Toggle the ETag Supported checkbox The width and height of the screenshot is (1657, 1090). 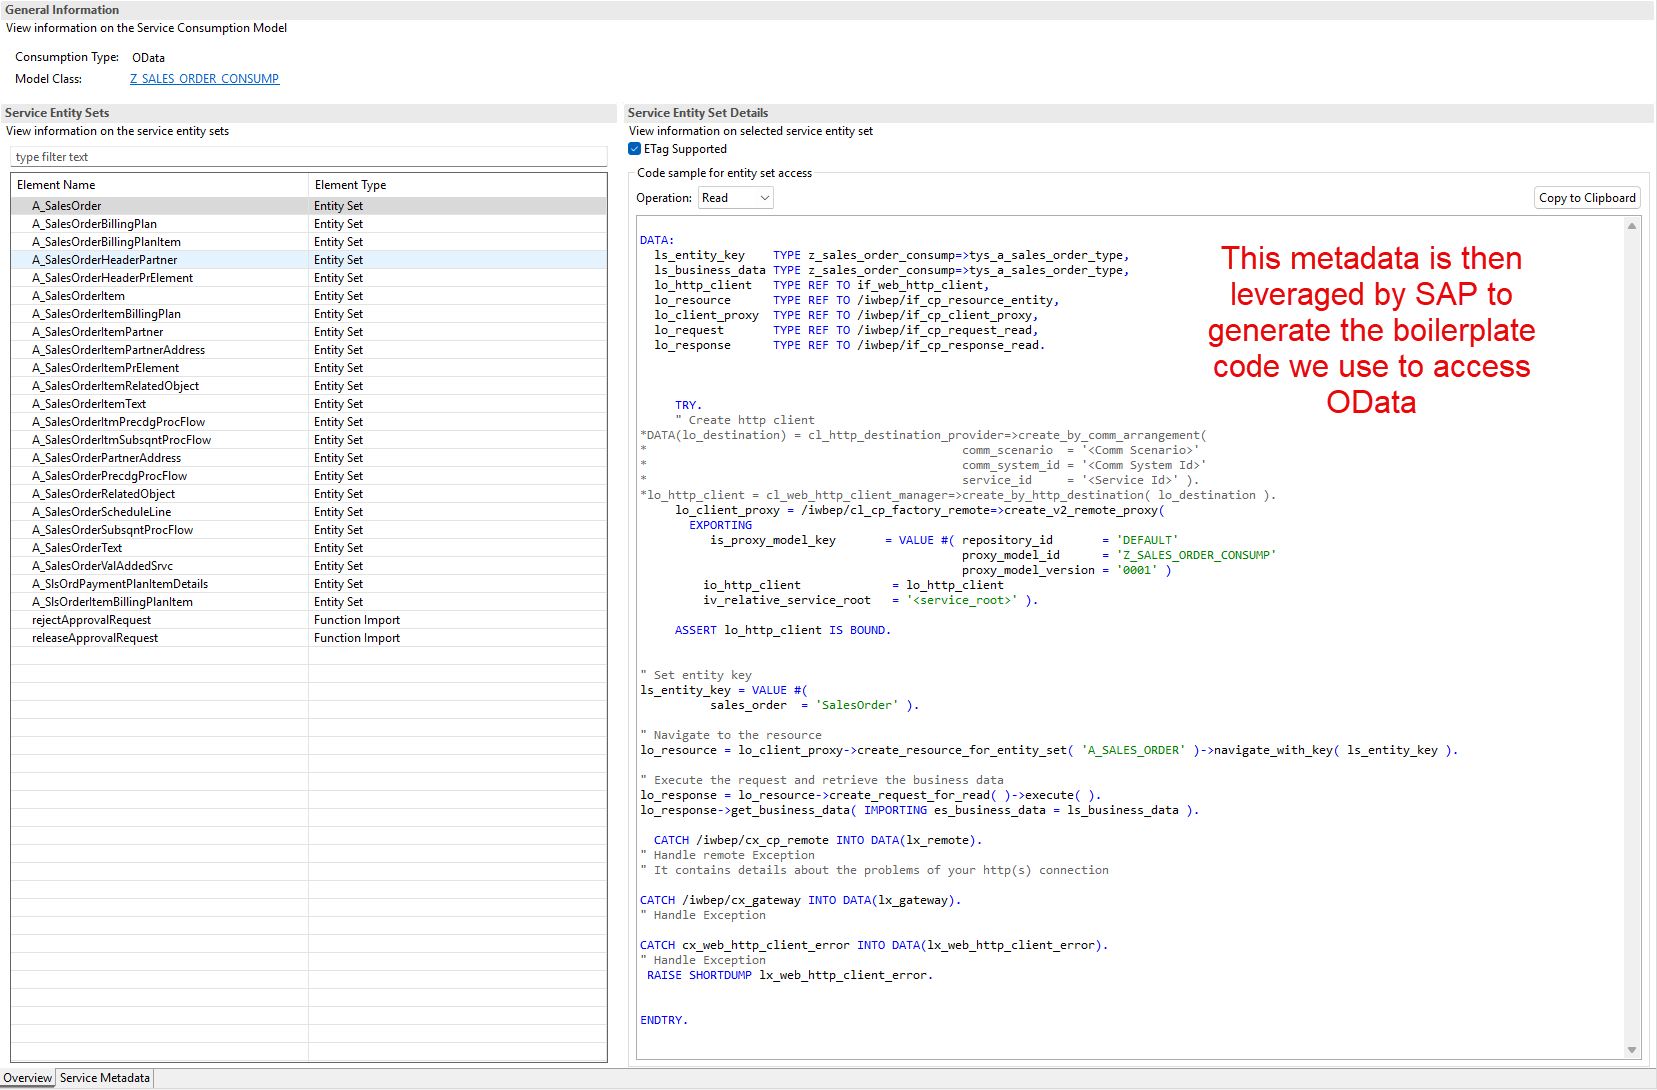(x=634, y=149)
